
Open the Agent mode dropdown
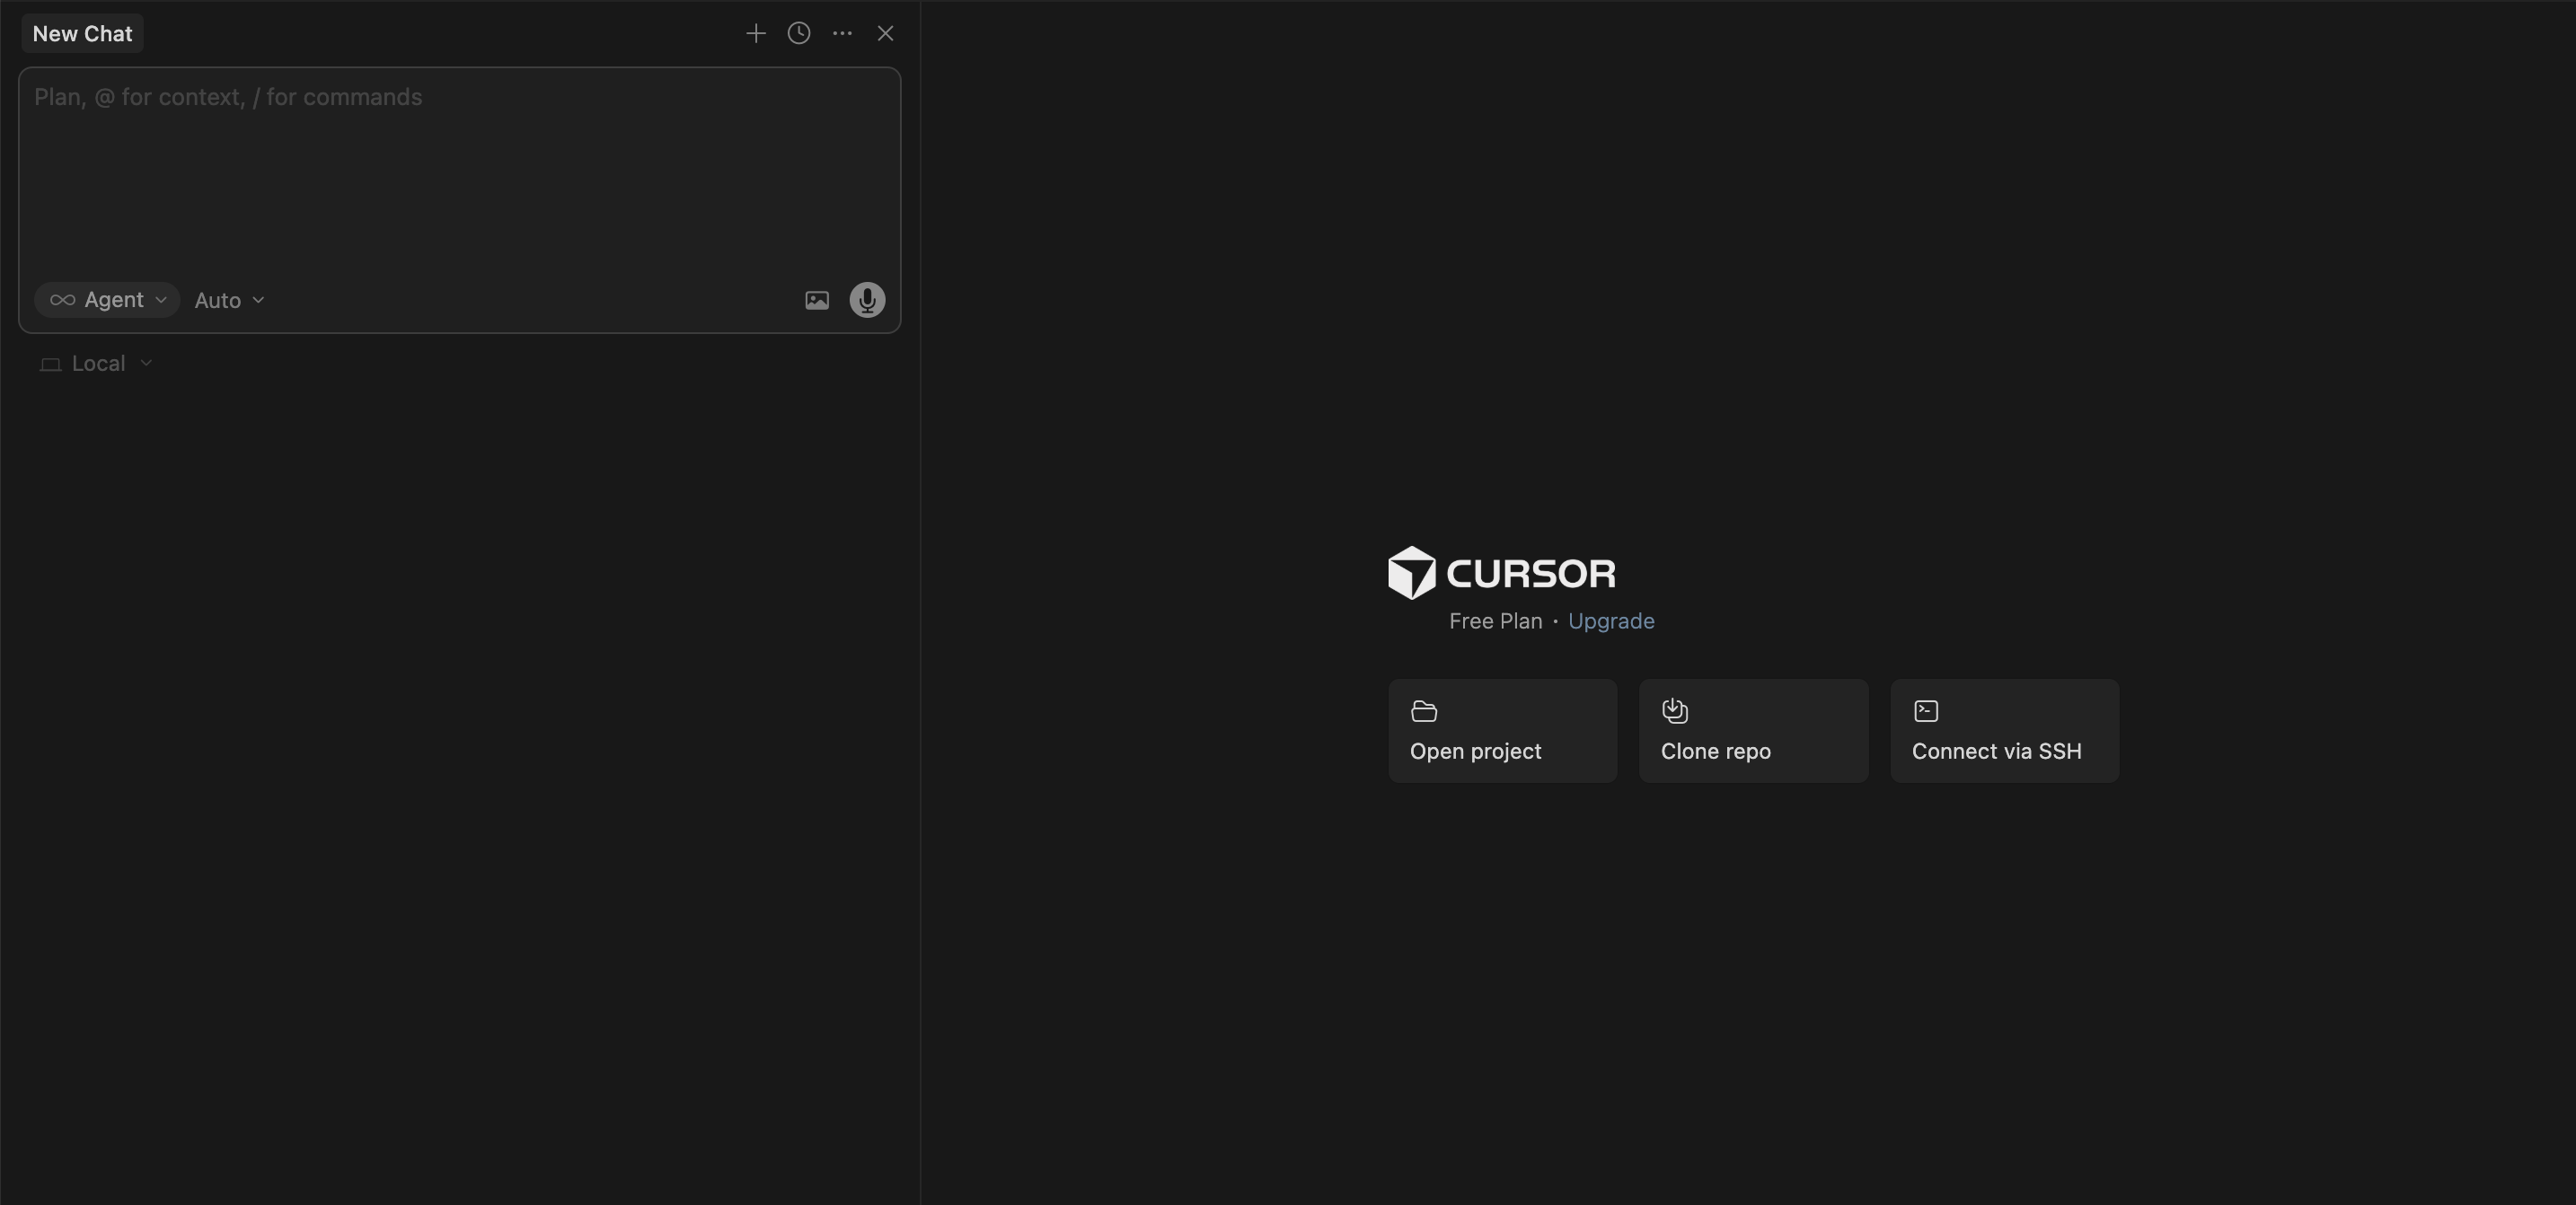(x=108, y=300)
